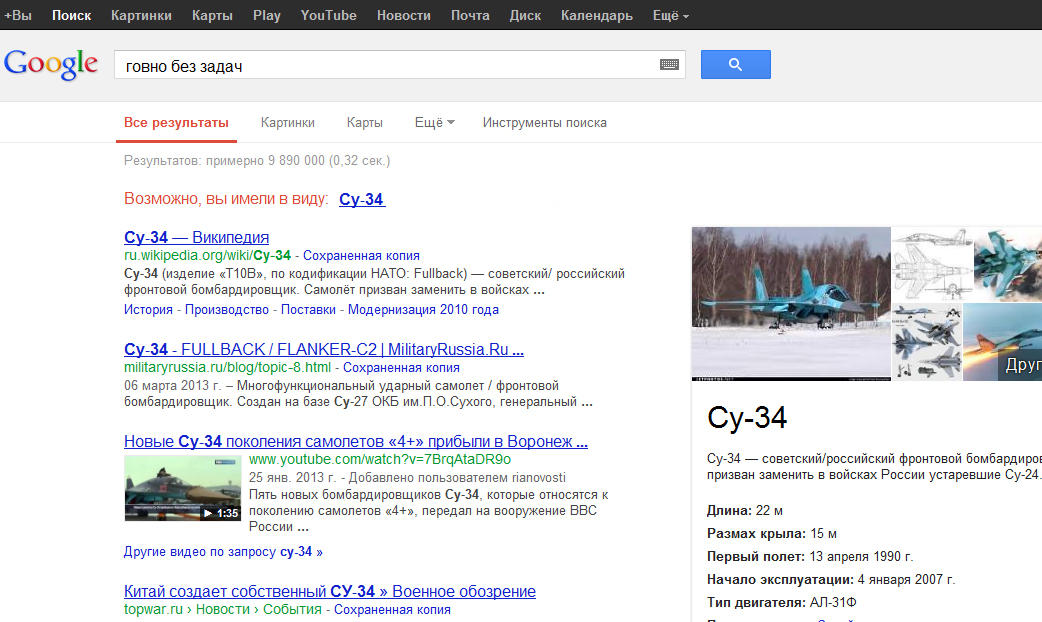The image size is (1042, 622).
Task: Click the Су-34 knowledge panel title
Action: pyautogui.click(x=747, y=418)
